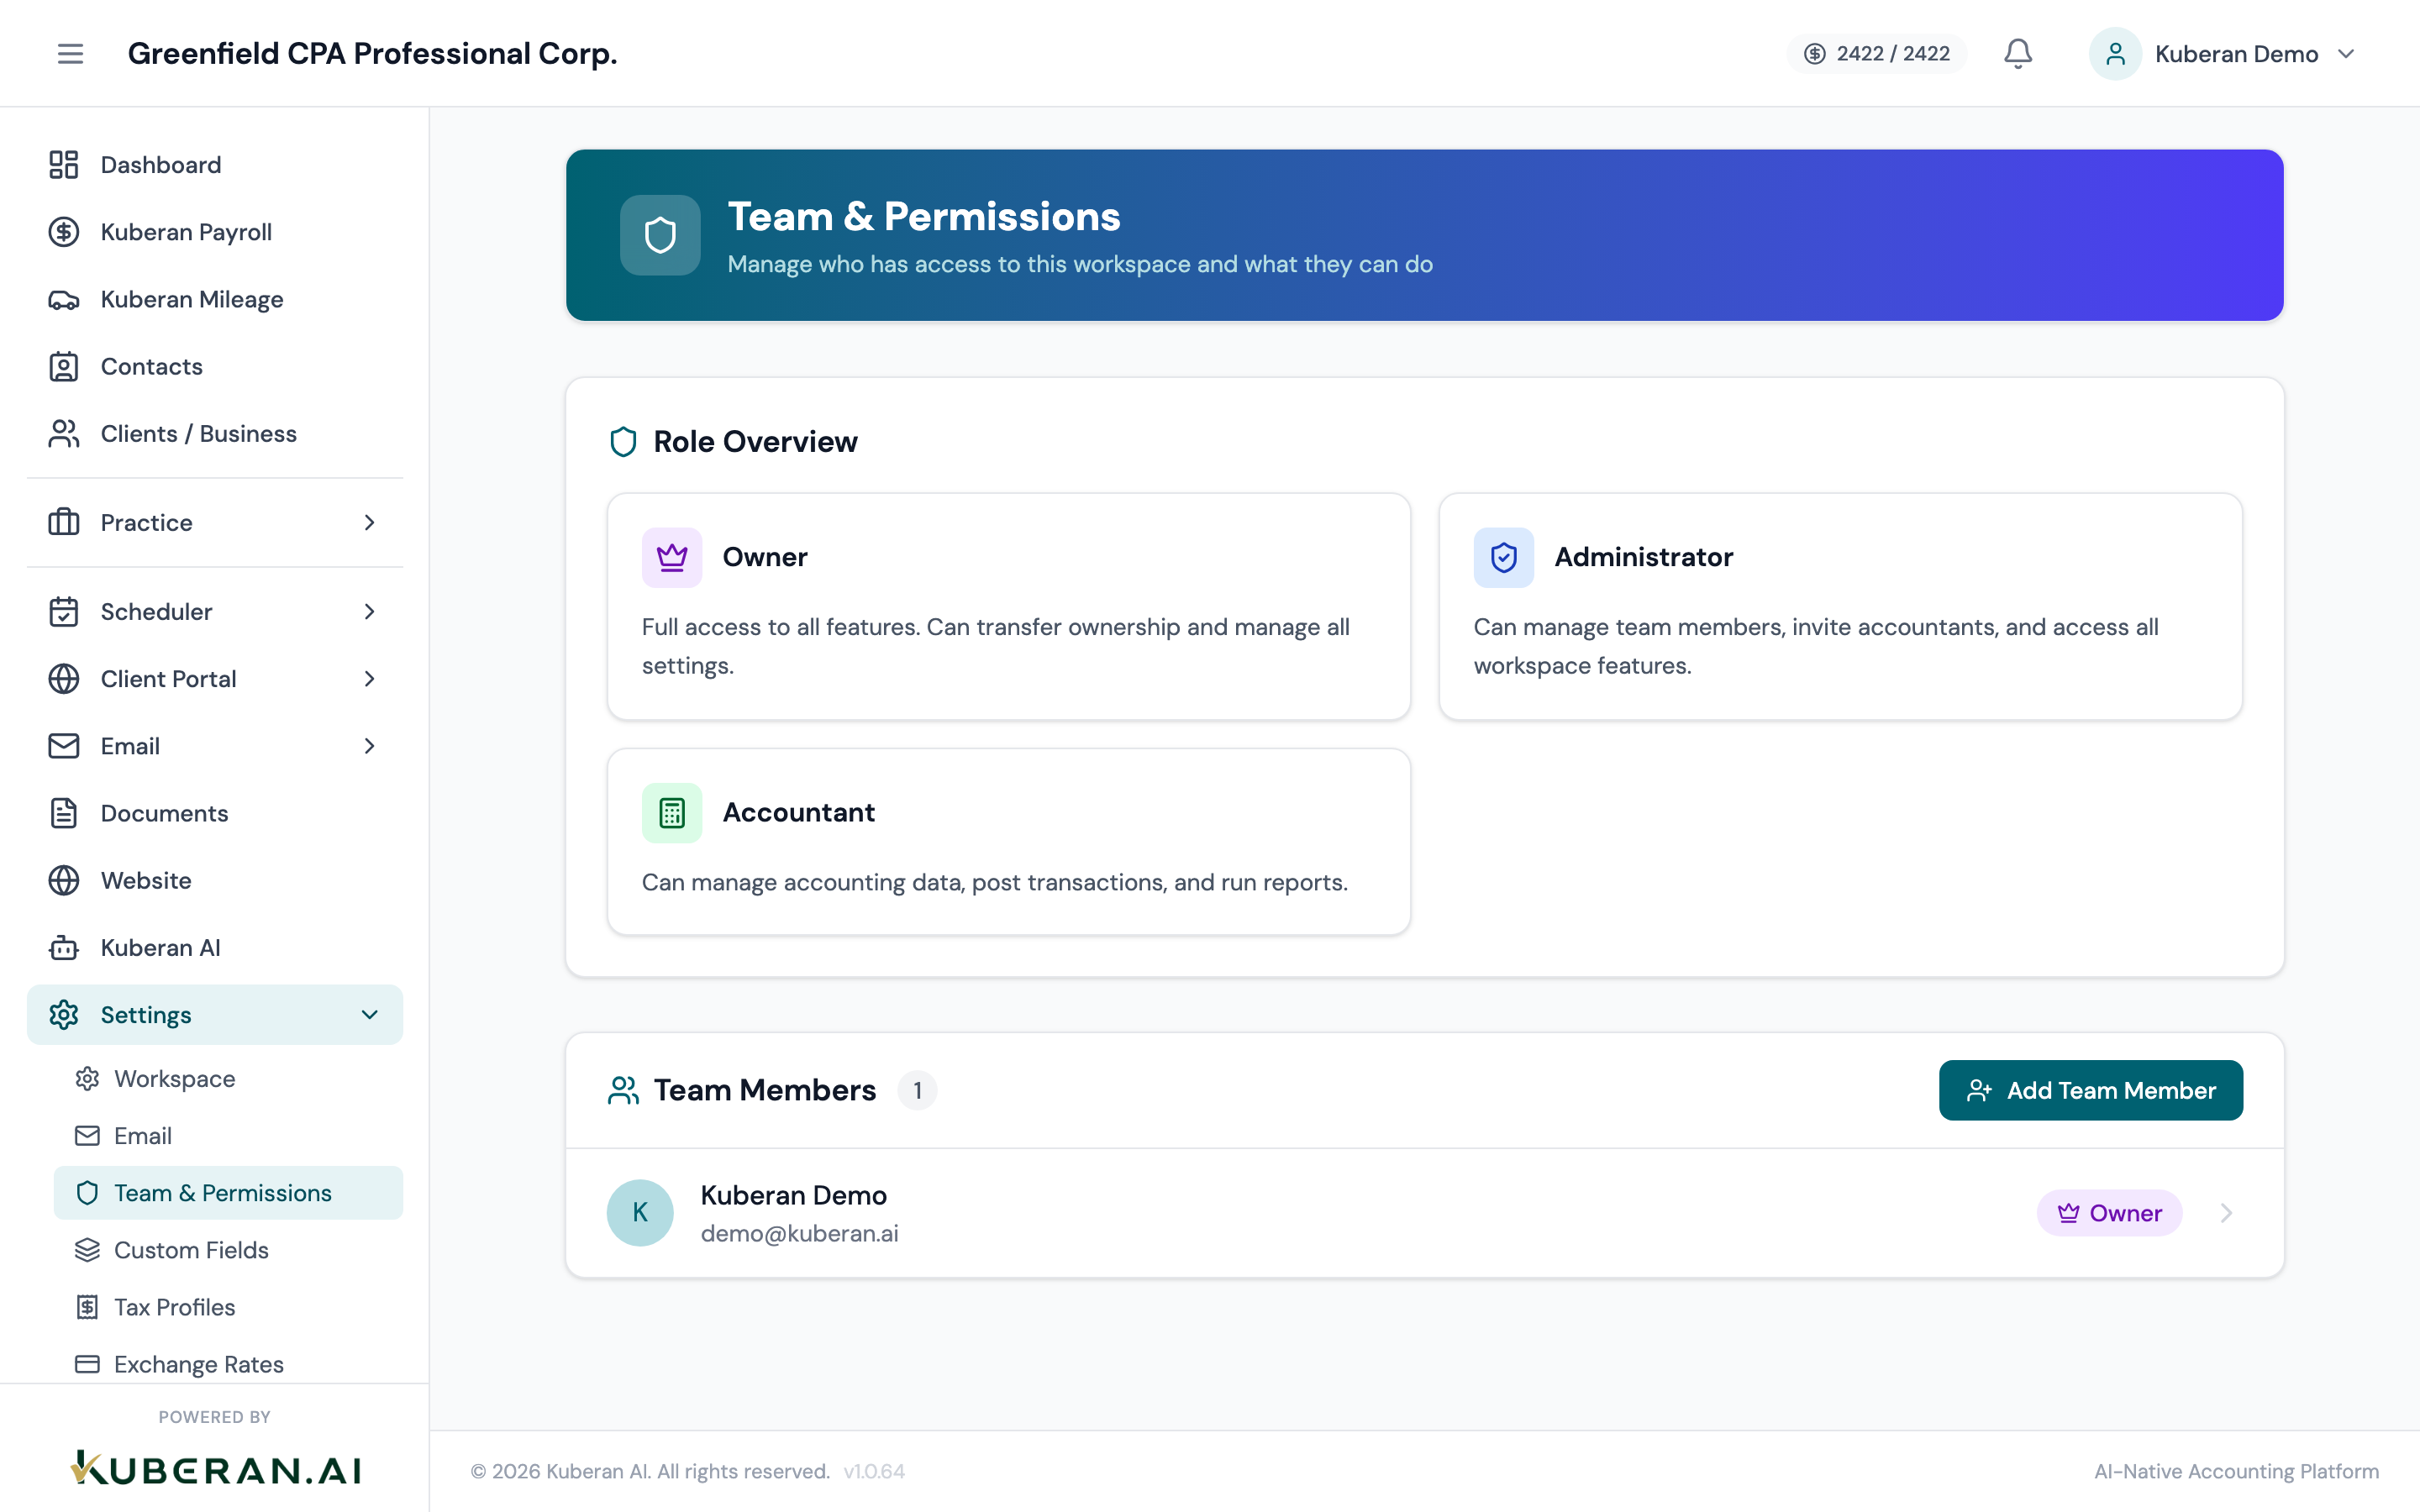This screenshot has width=2420, height=1512.
Task: Click Greenfield CPA Professional Corp. title
Action: coord(372,53)
